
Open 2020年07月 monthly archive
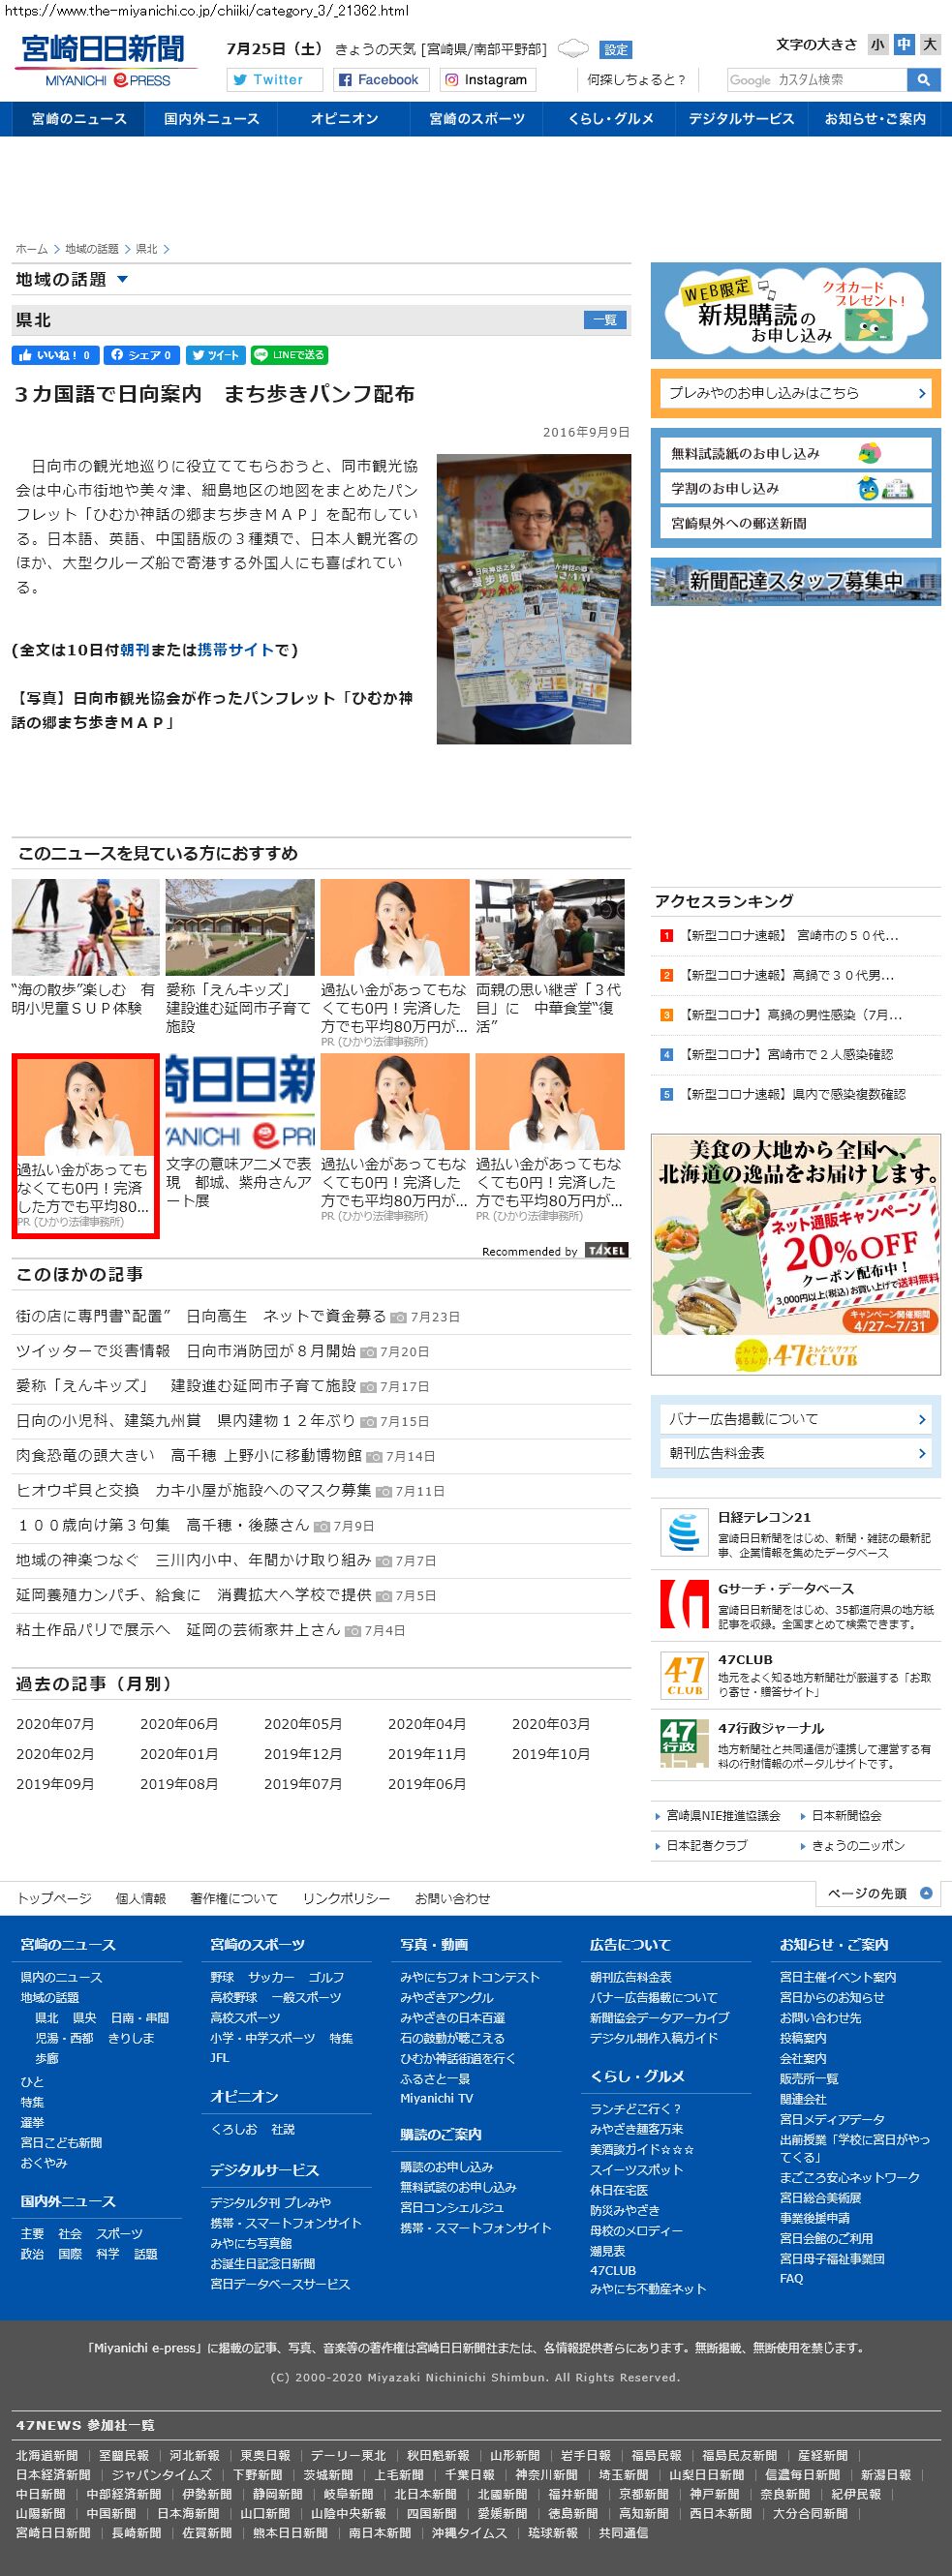pos(55,1725)
